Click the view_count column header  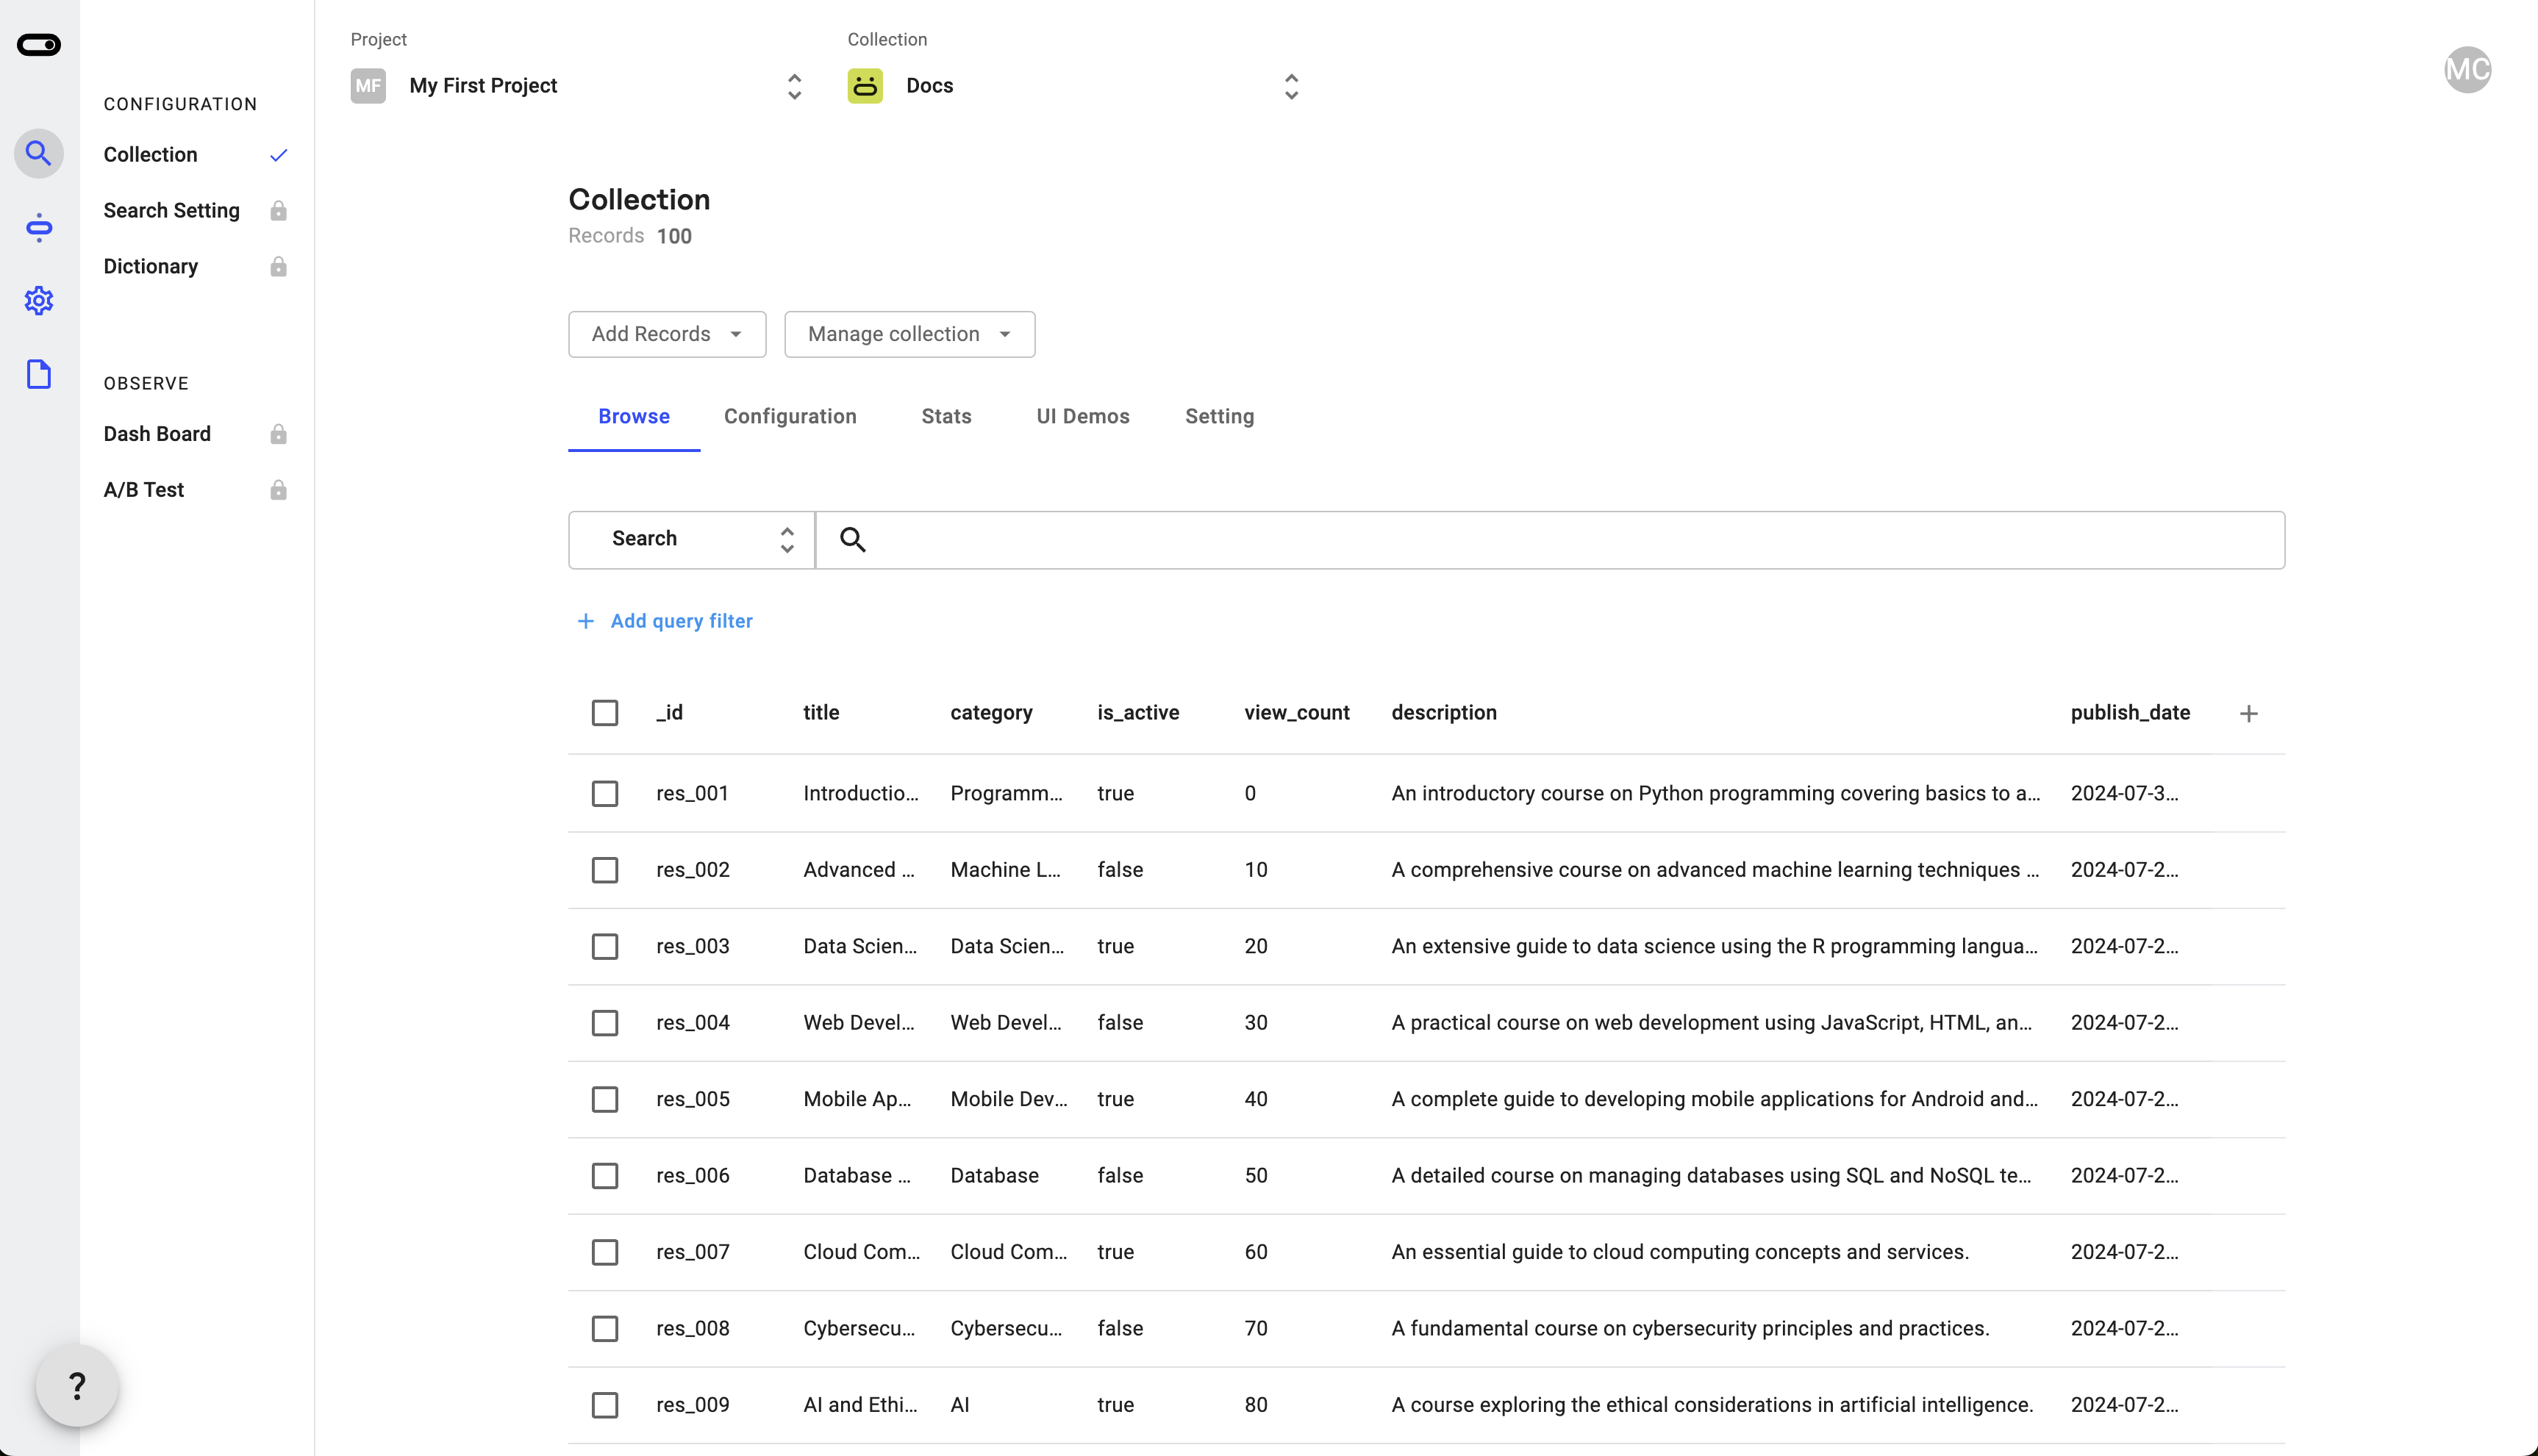click(1297, 713)
